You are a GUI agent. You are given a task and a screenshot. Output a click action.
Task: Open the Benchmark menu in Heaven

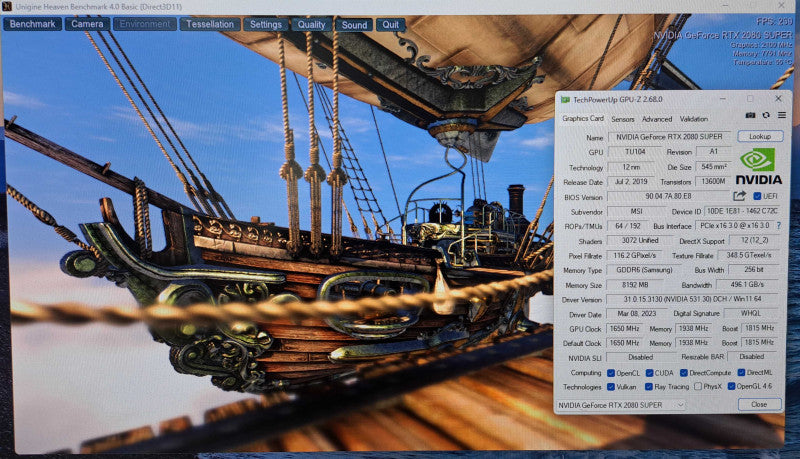click(33, 24)
